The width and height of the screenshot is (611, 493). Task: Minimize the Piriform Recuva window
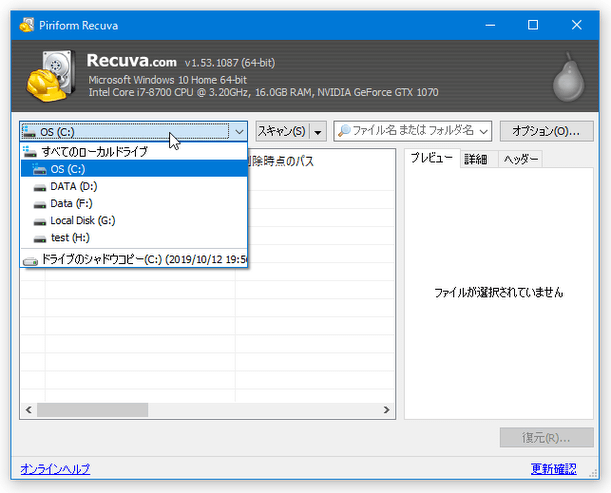point(490,25)
